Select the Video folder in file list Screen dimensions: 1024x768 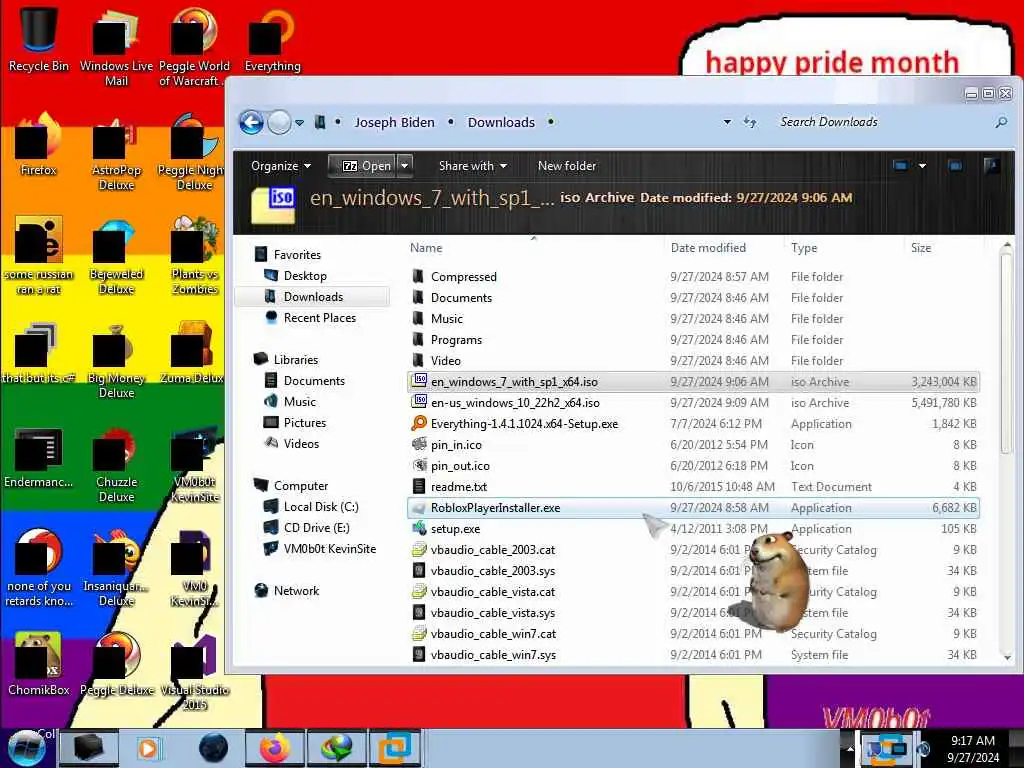click(x=693, y=360)
